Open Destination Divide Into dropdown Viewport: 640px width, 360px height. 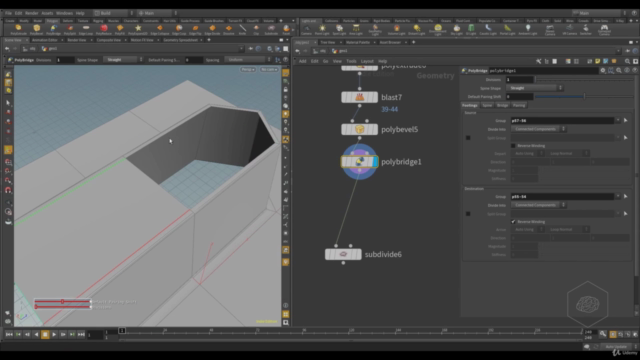tap(538, 205)
